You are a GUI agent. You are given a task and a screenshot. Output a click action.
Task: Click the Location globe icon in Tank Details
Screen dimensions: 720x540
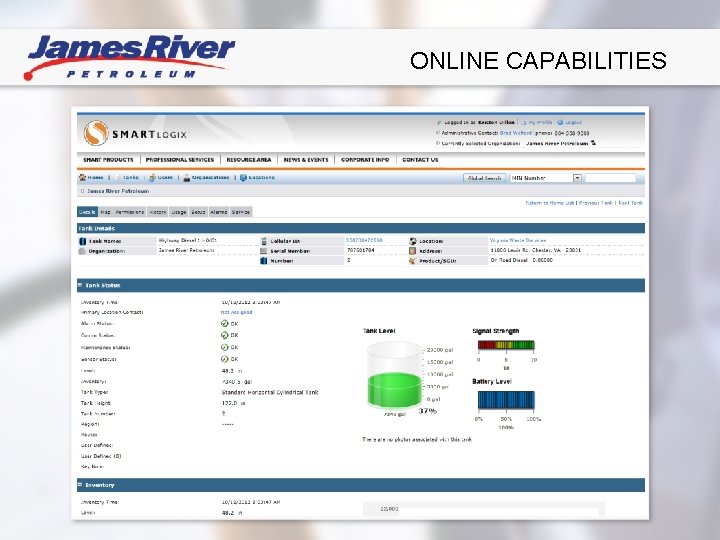click(413, 241)
